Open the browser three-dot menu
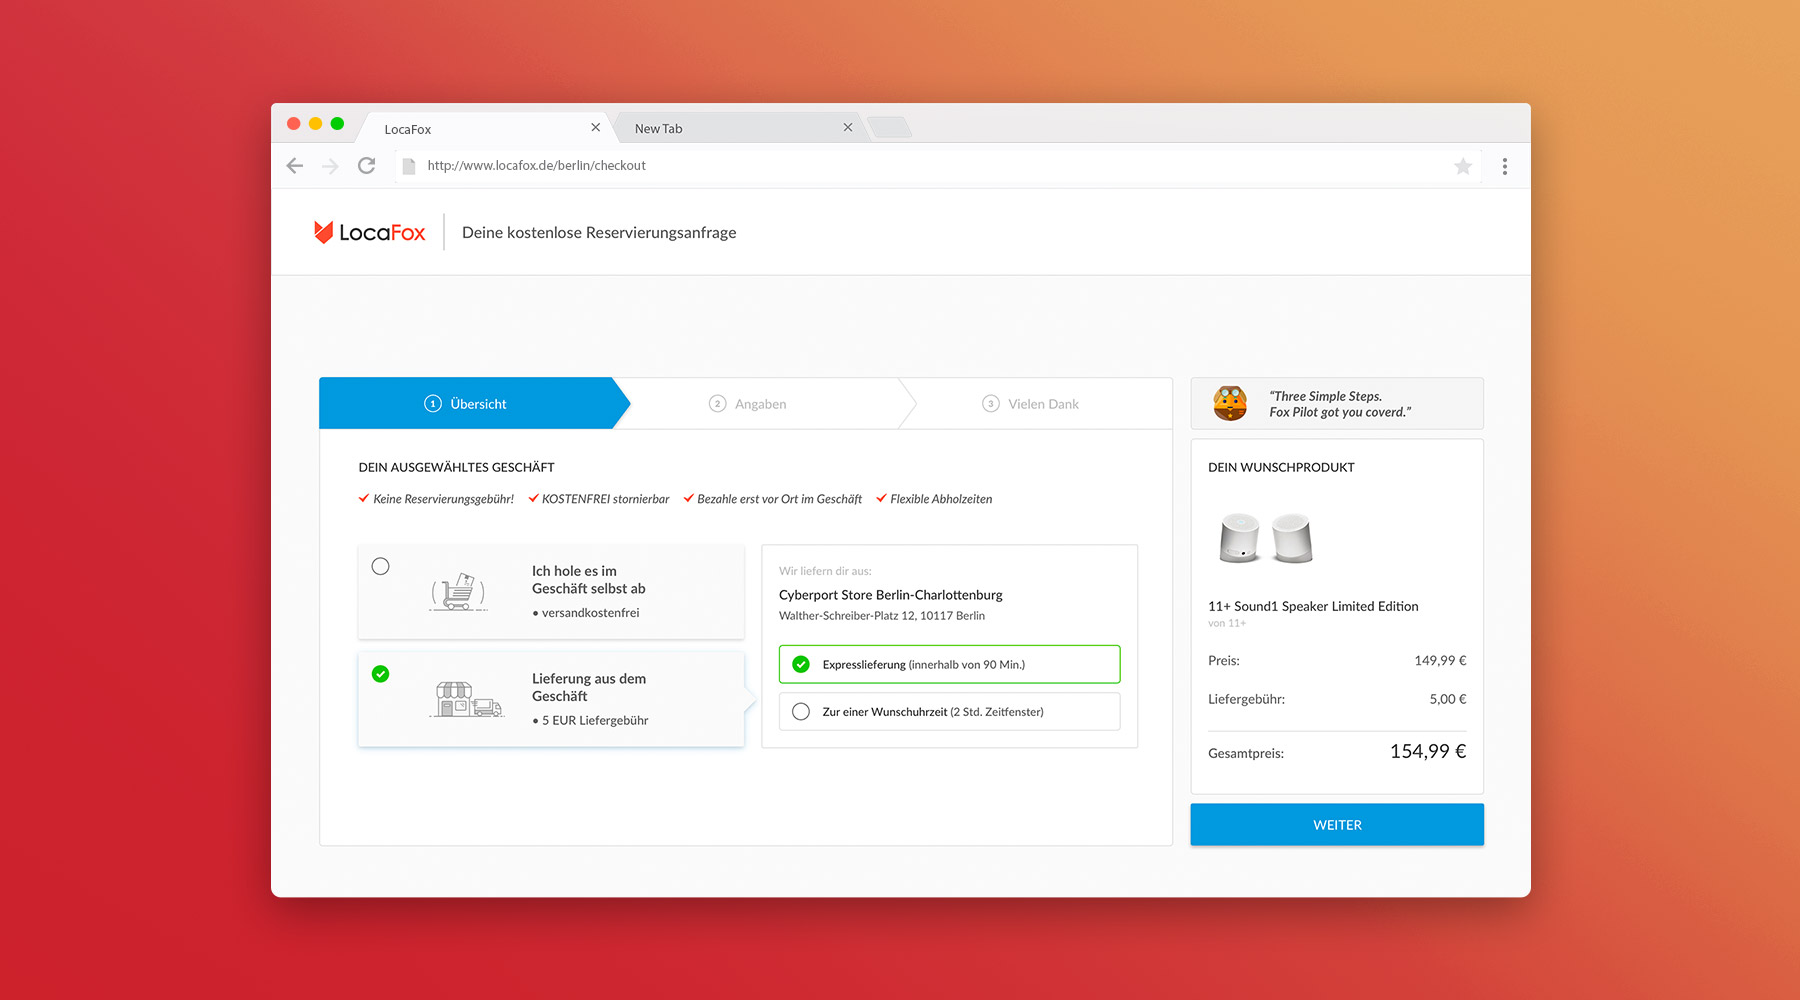Screen dimensions: 1800x1000 click(1504, 166)
